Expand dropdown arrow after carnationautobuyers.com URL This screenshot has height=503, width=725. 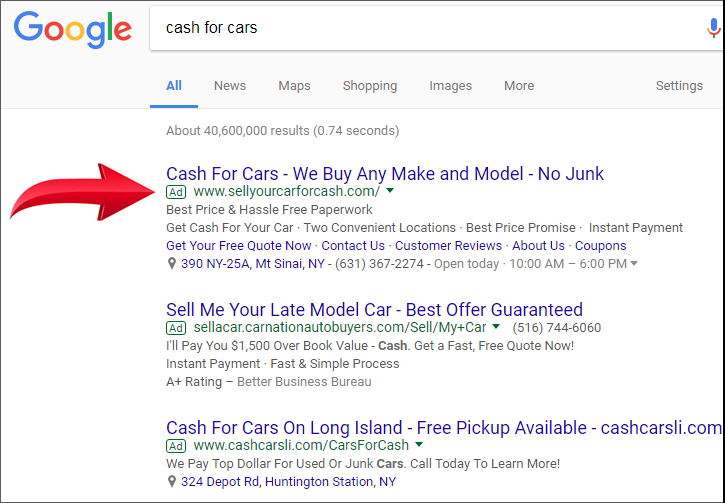[496, 326]
